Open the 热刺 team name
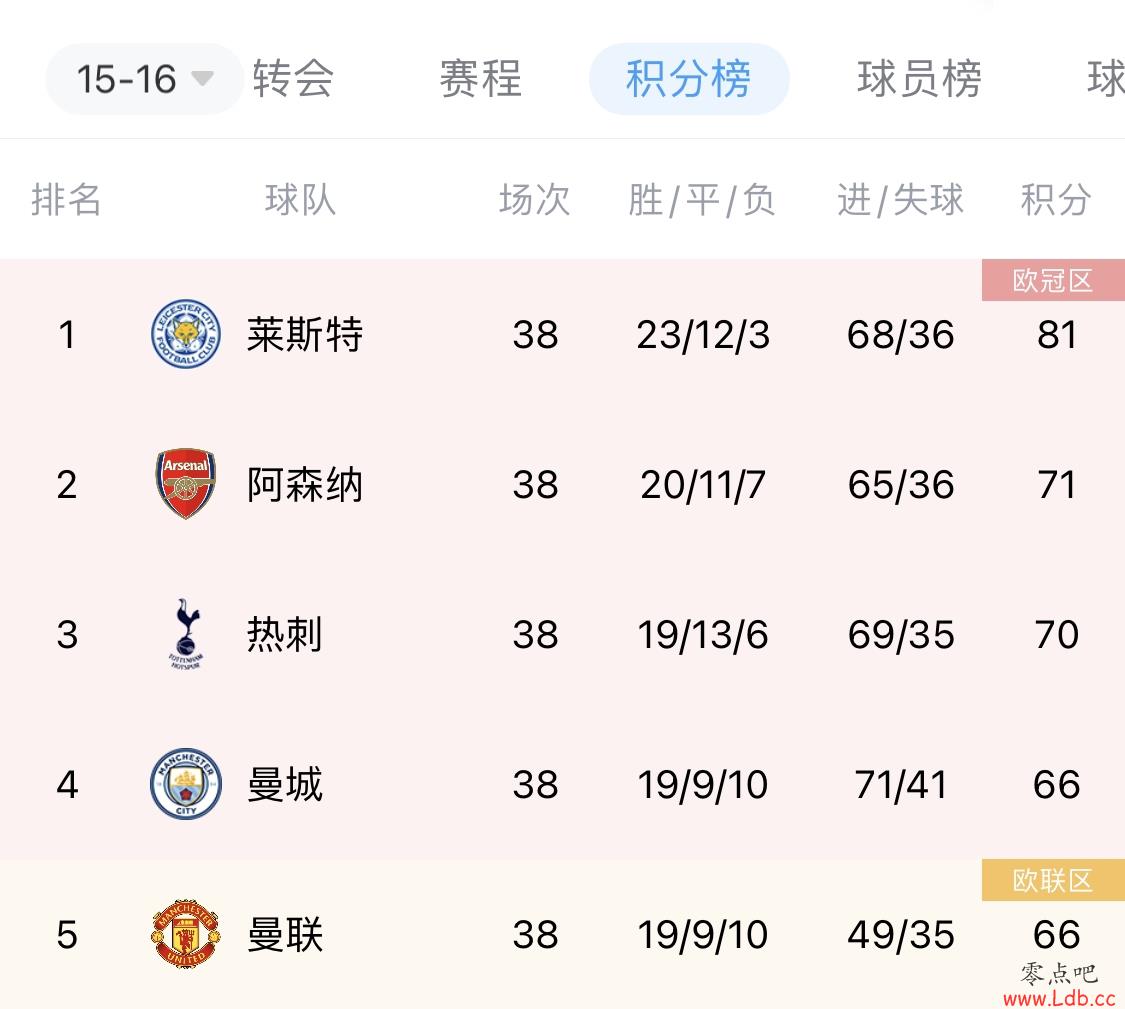 tap(285, 634)
